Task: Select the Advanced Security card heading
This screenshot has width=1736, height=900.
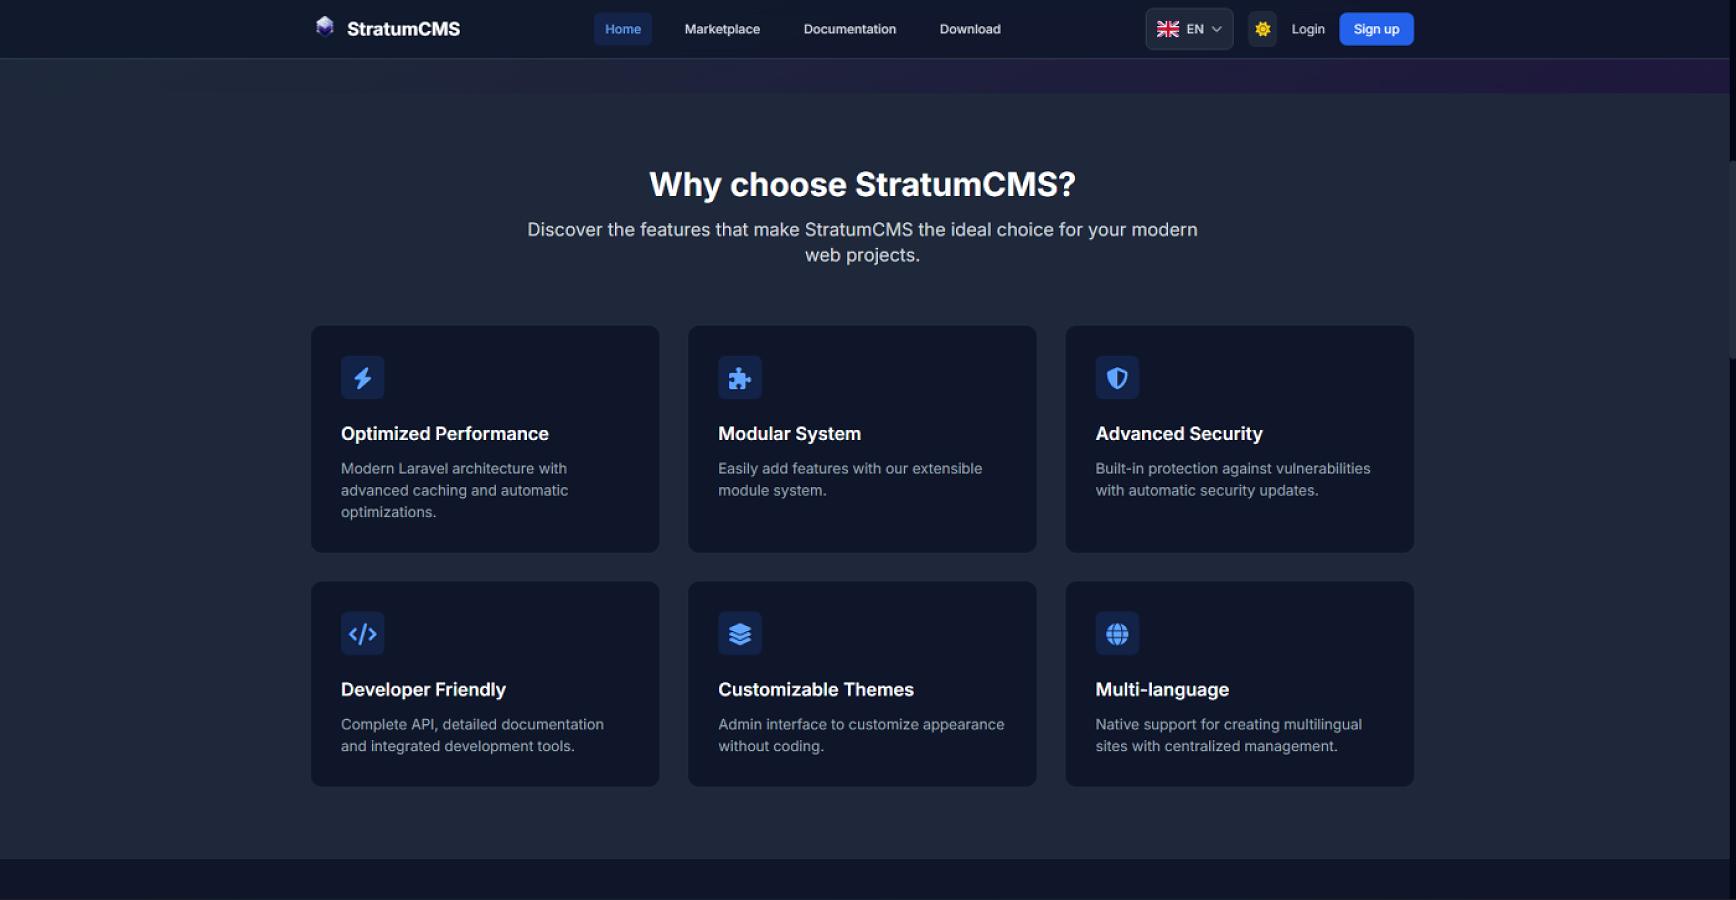Action: [1178, 434]
